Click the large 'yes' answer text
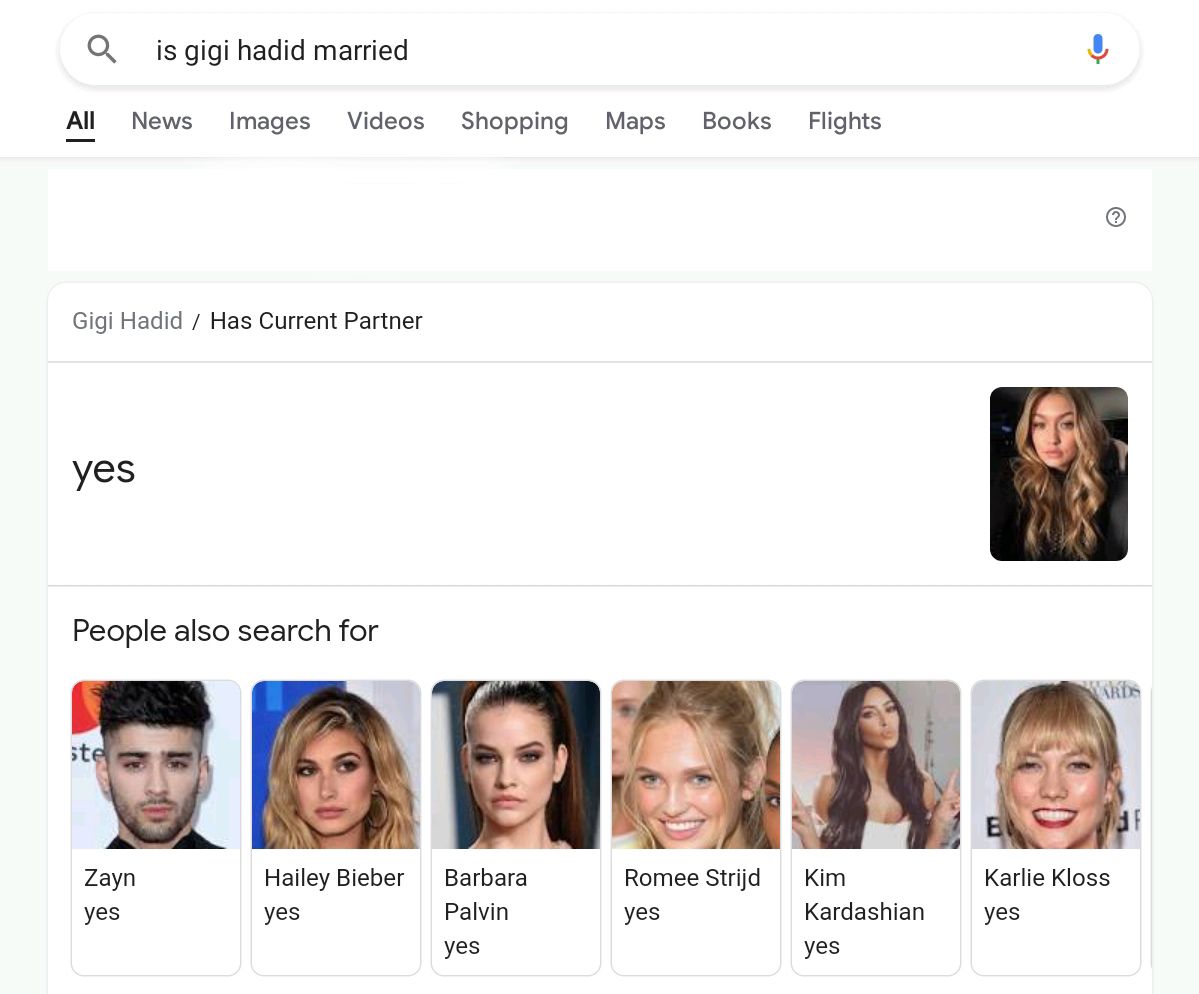This screenshot has width=1199, height=994. click(x=103, y=469)
